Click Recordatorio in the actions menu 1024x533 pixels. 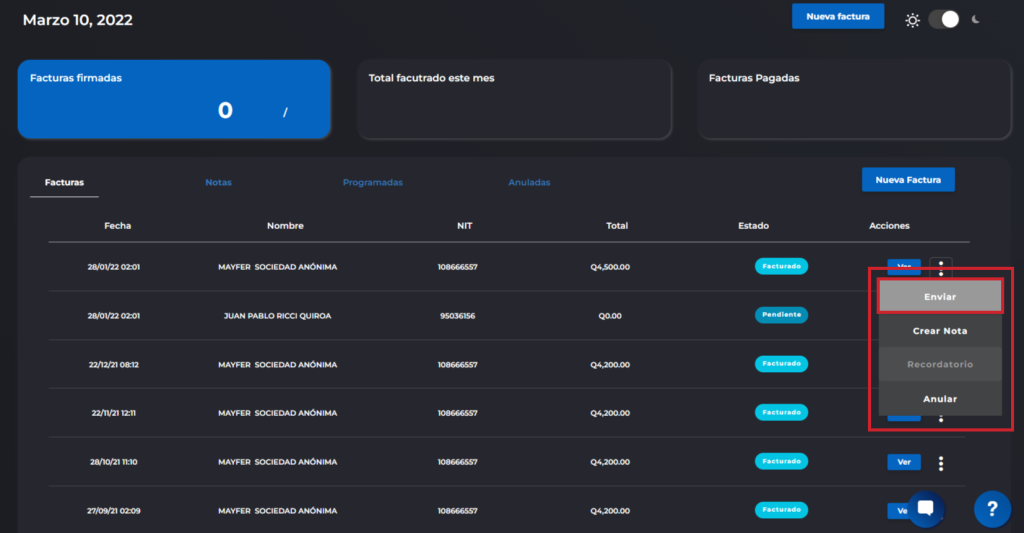click(940, 365)
